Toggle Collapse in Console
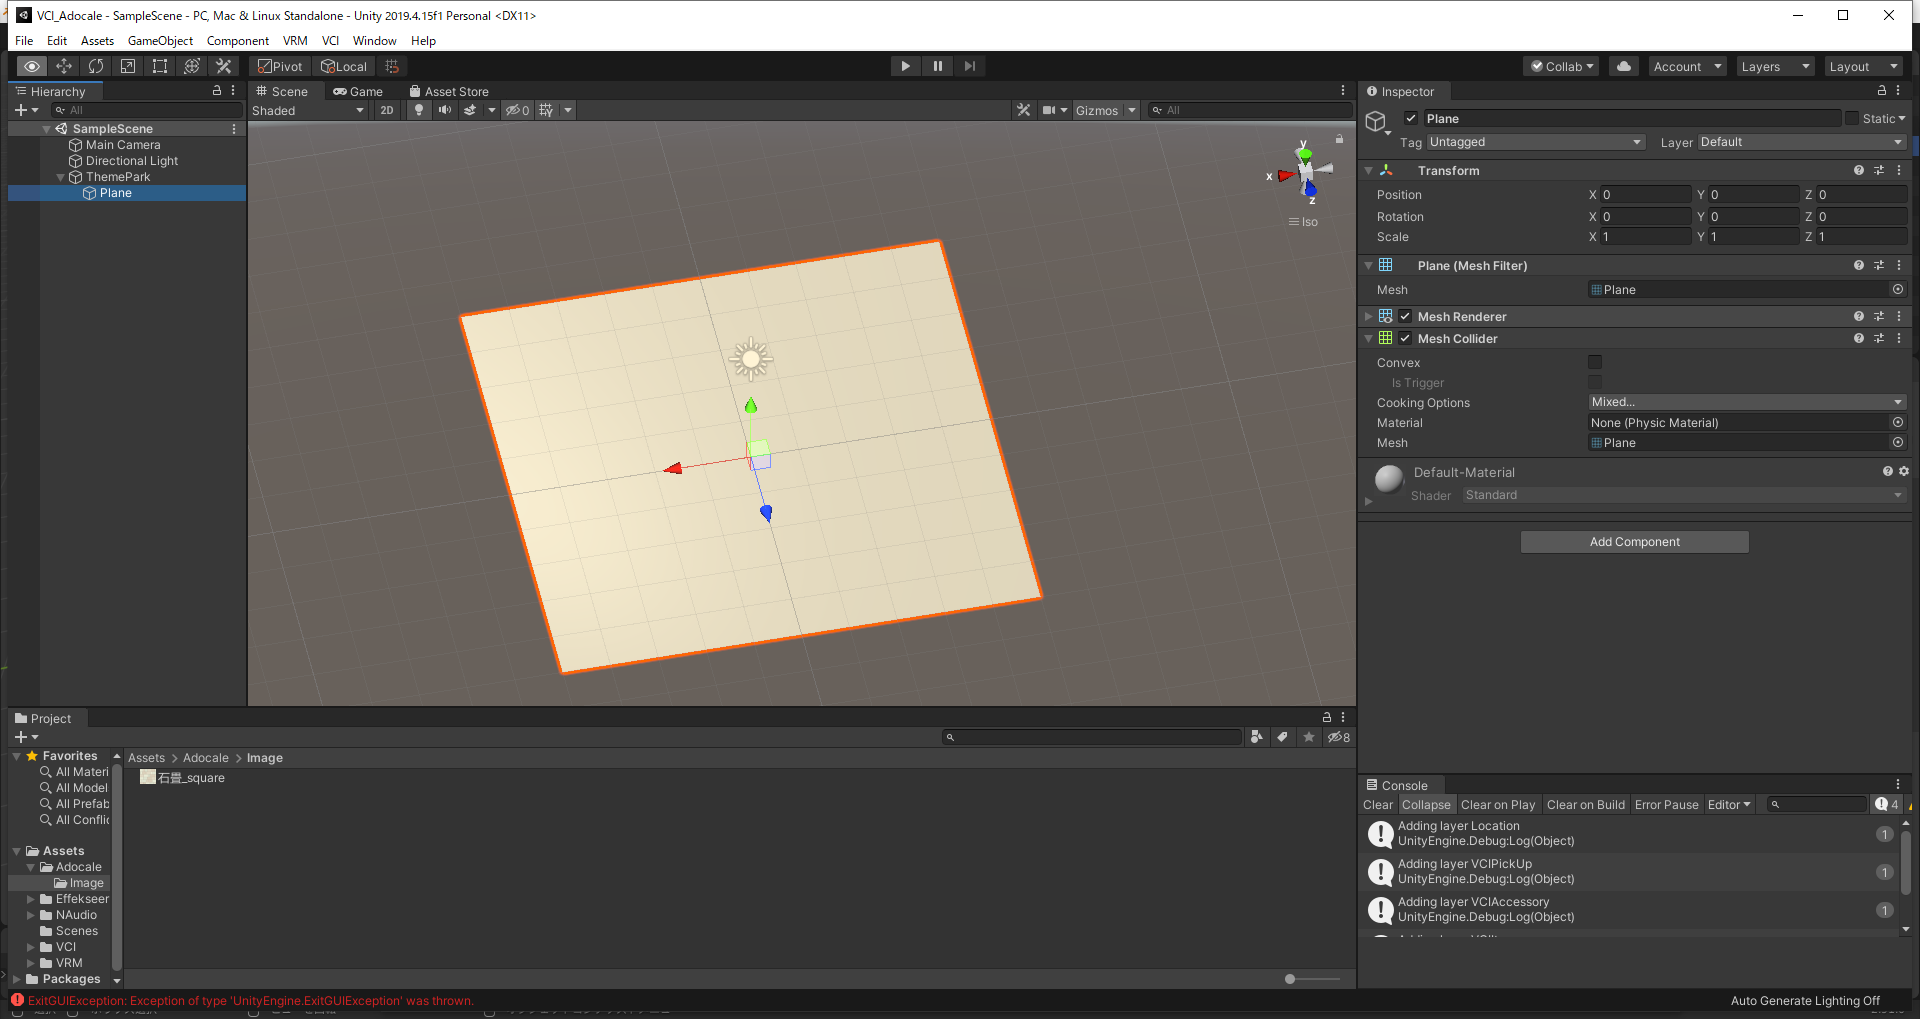 point(1426,805)
